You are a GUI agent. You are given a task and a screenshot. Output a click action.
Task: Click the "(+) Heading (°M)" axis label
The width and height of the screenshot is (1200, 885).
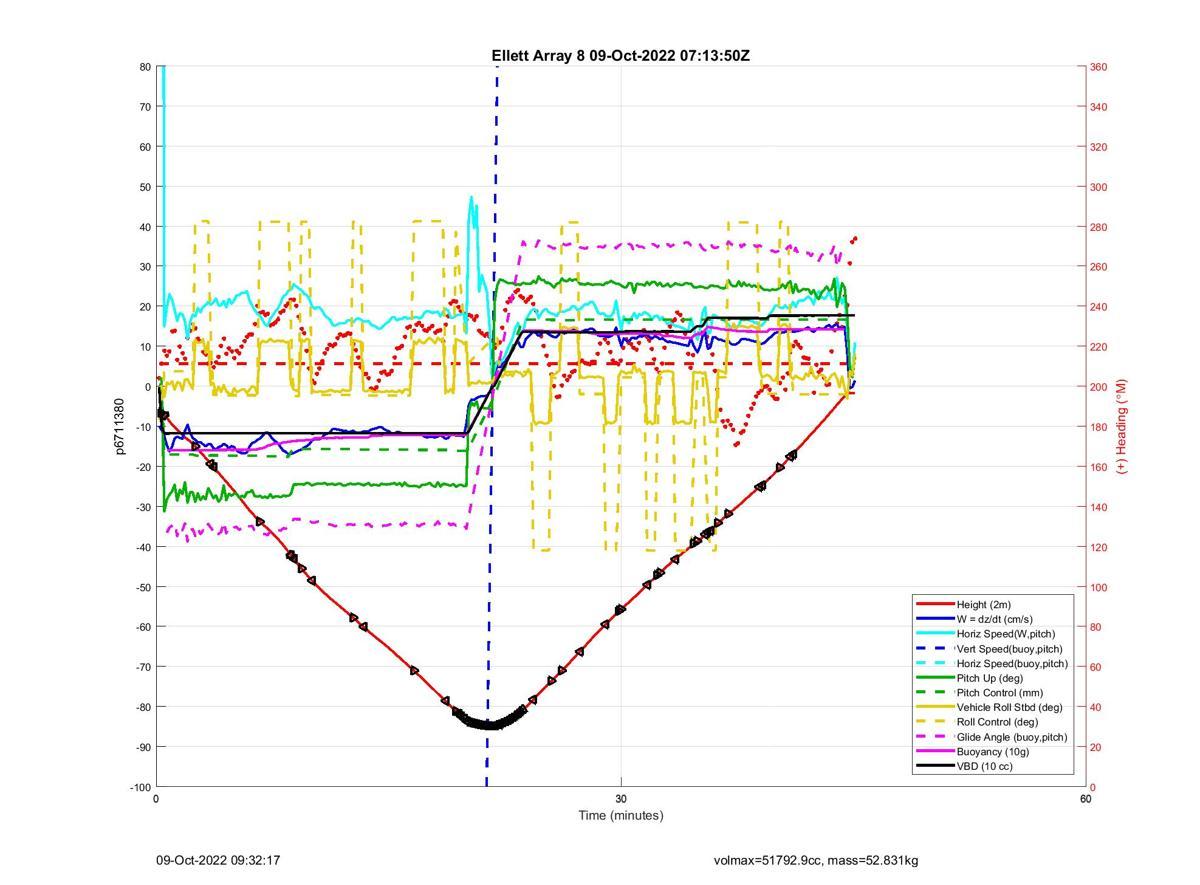pyautogui.click(x=1122, y=426)
